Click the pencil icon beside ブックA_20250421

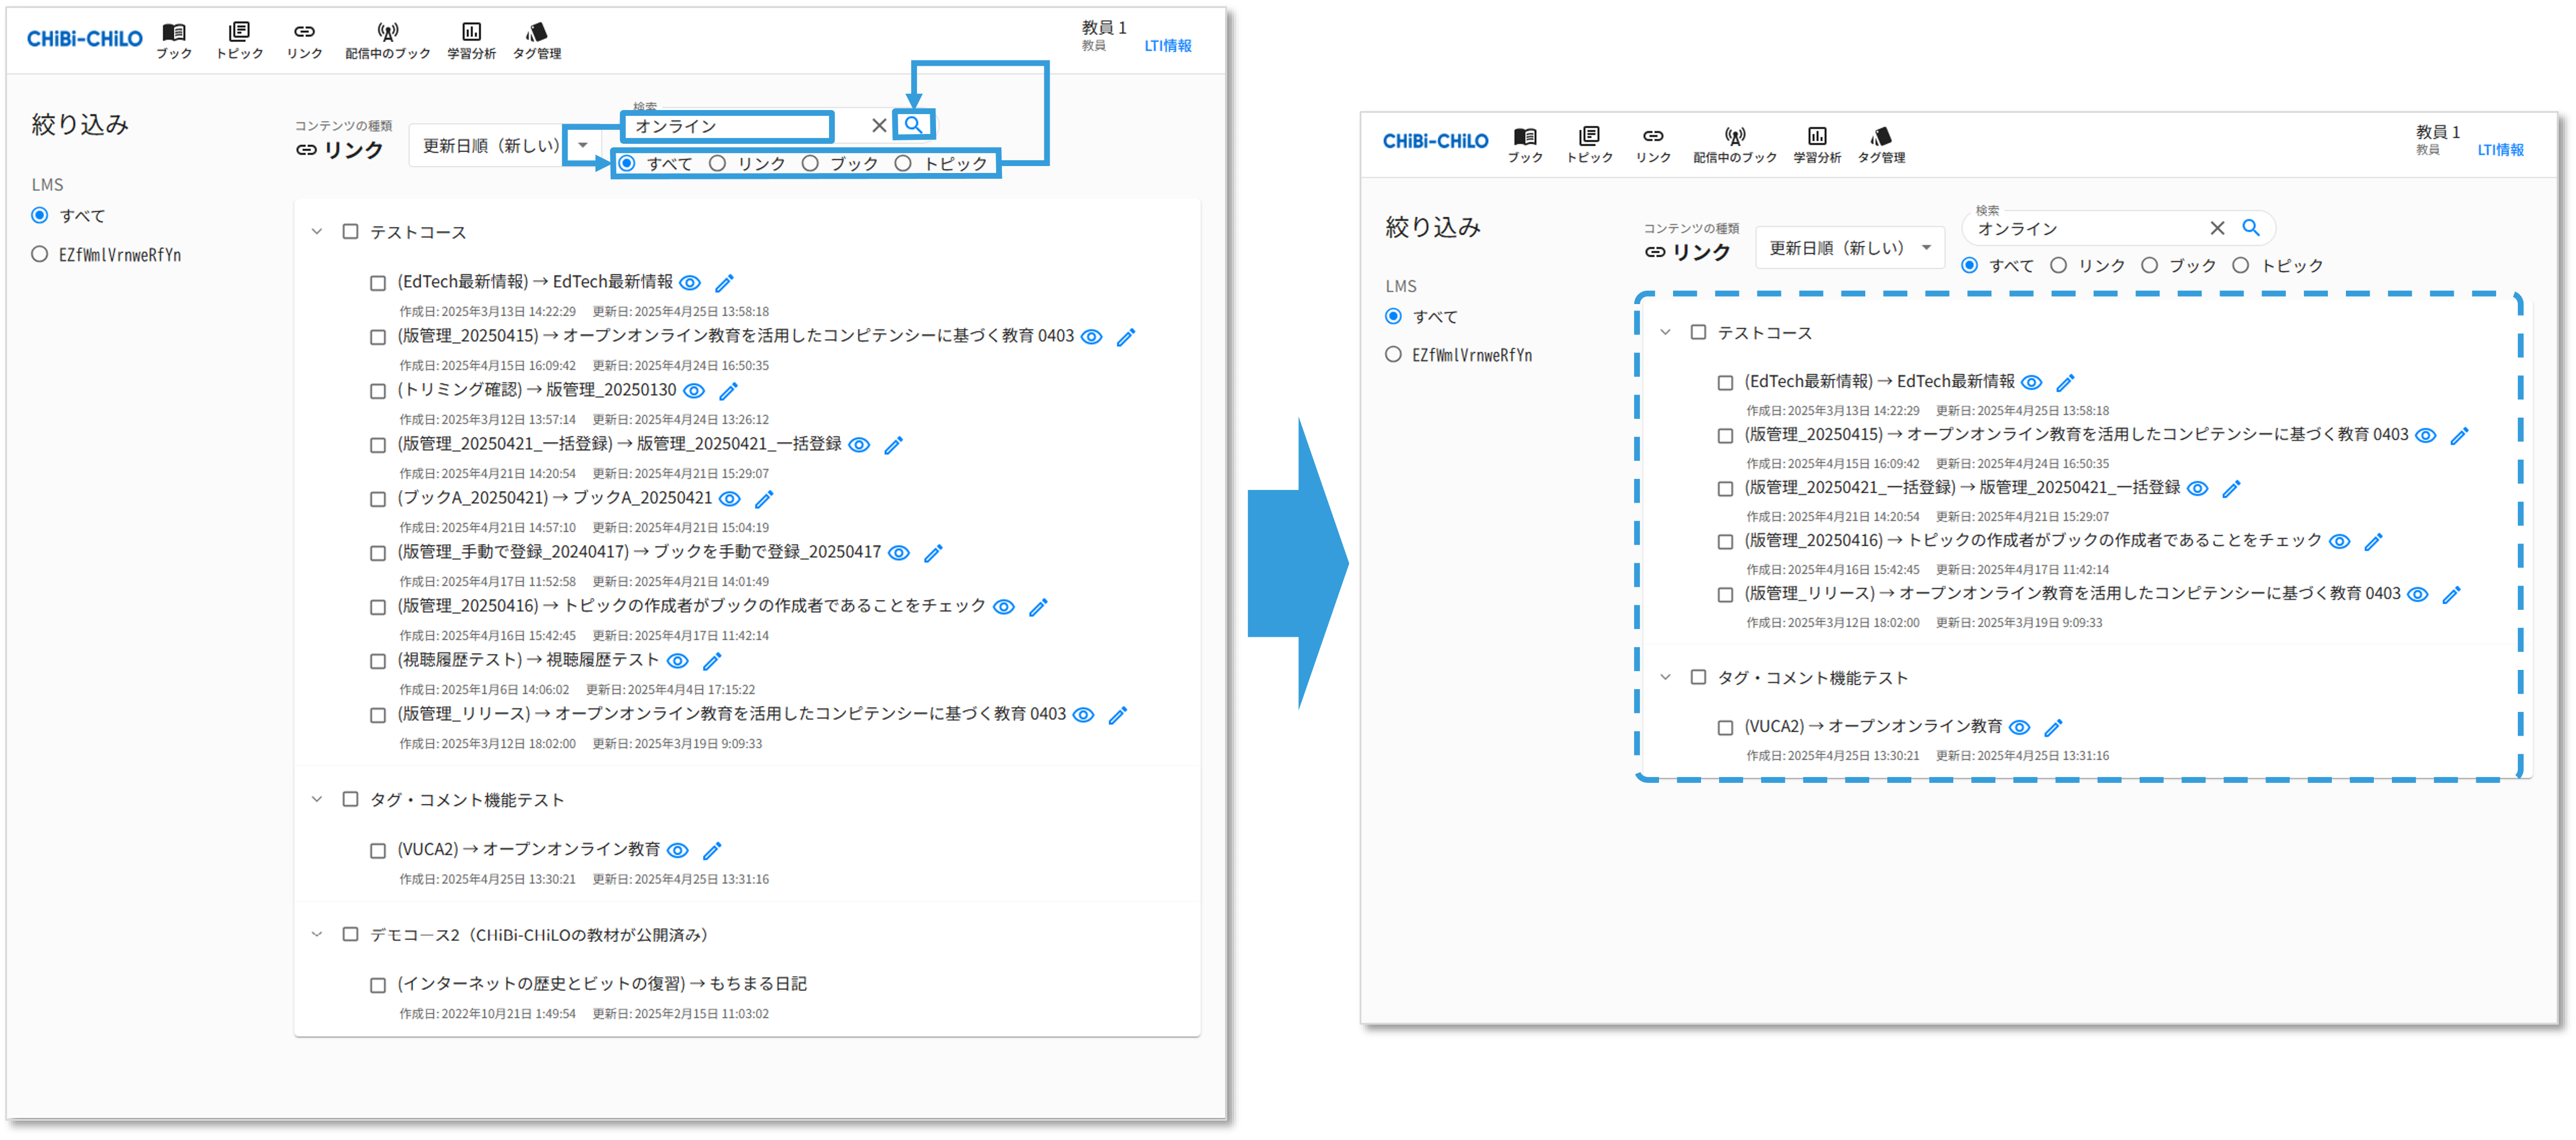(x=764, y=499)
